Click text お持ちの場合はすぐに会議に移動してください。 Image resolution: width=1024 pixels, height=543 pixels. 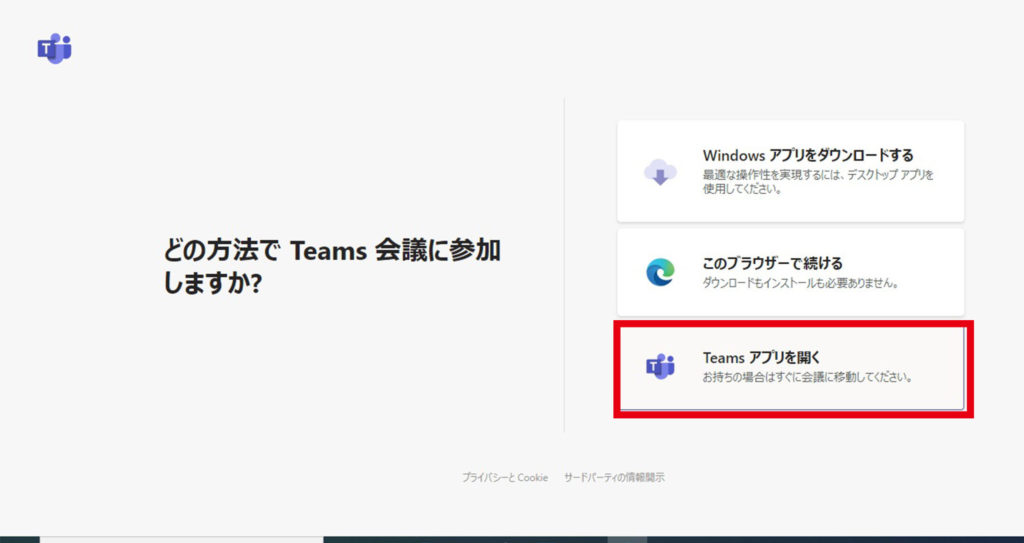pyautogui.click(x=807, y=378)
